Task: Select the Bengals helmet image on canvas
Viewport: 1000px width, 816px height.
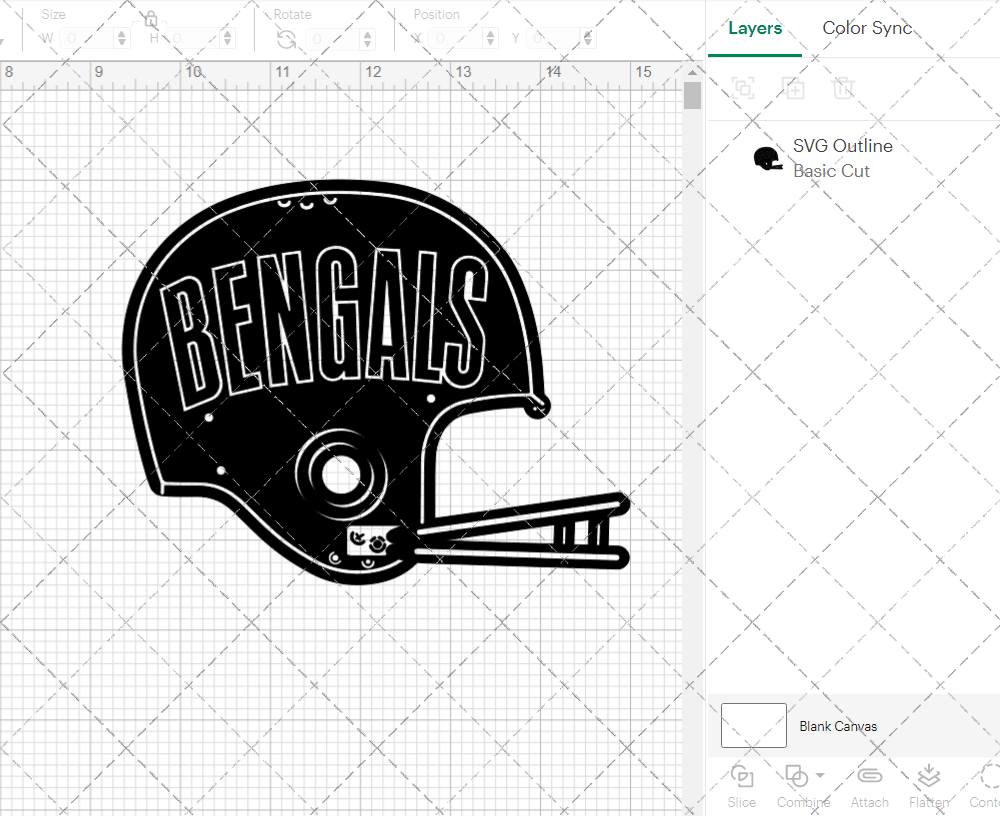Action: click(376, 382)
